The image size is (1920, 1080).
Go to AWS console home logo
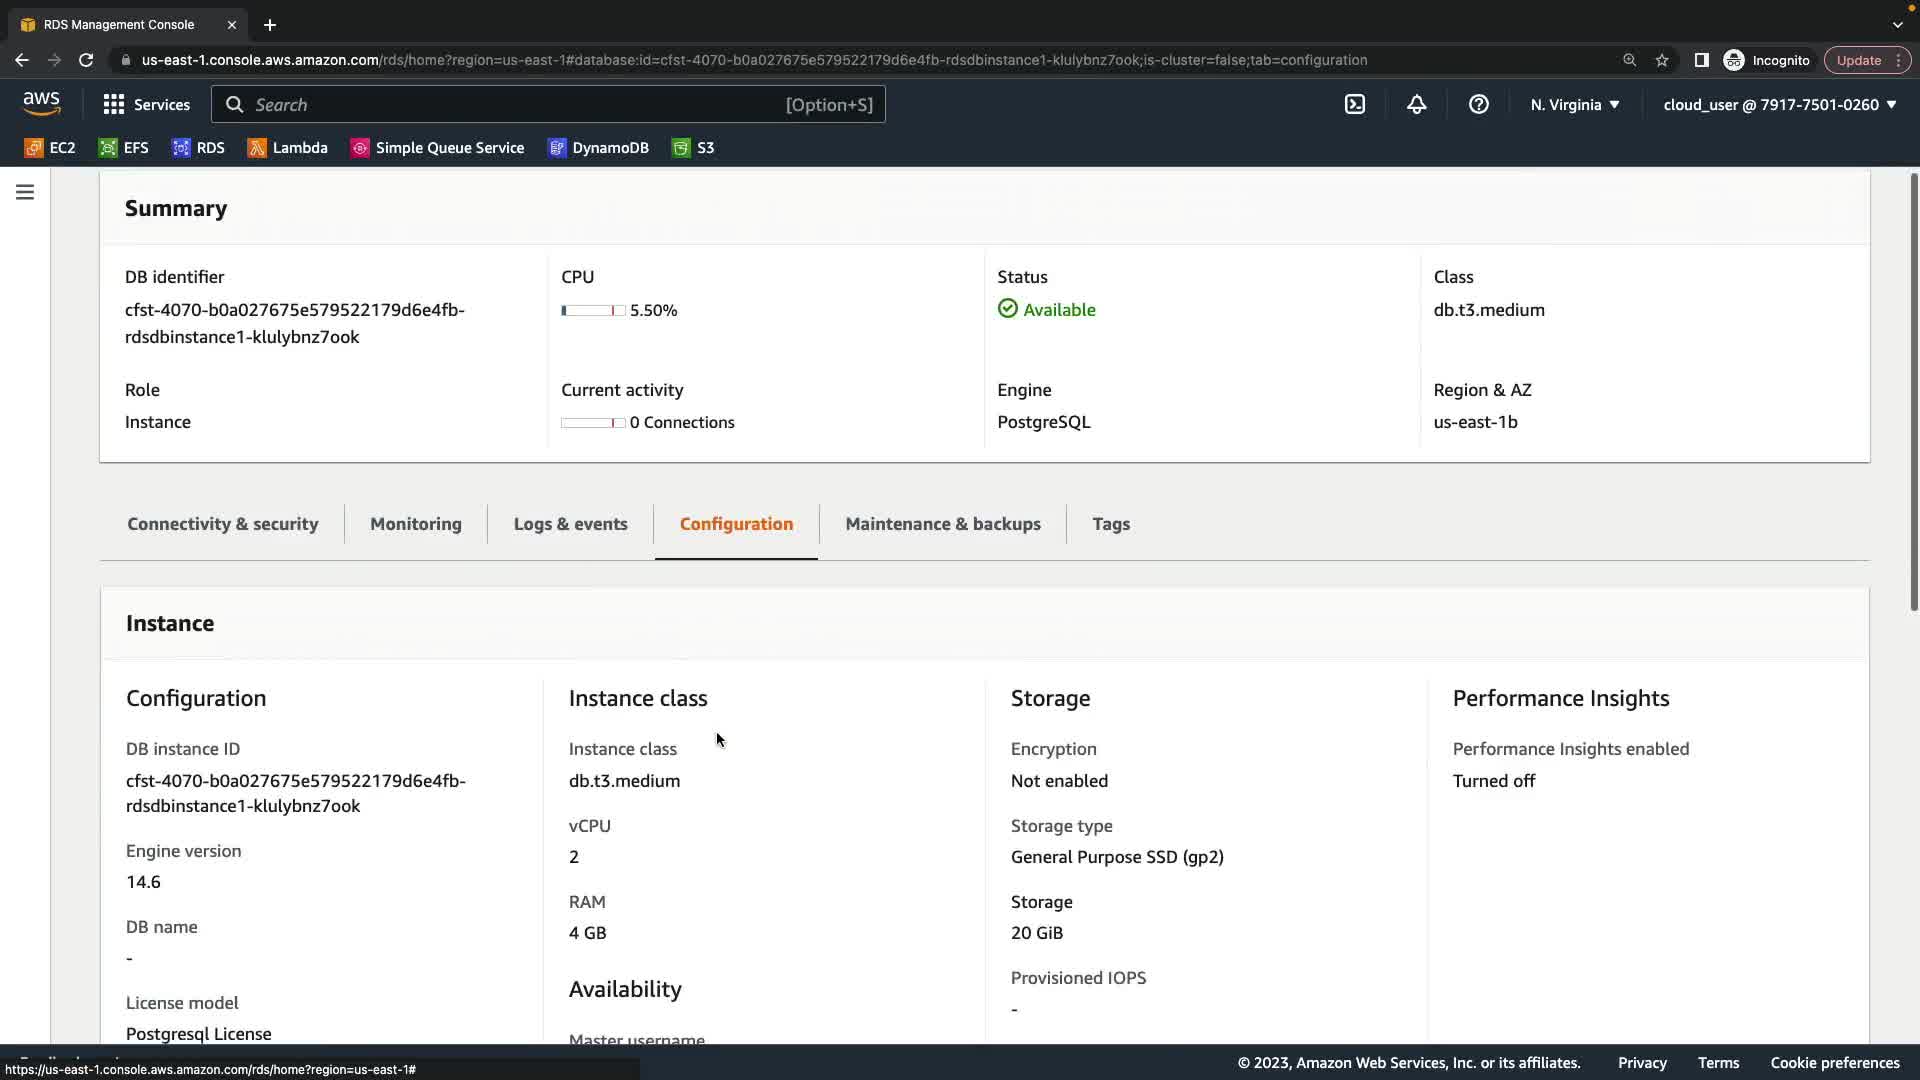(x=41, y=103)
